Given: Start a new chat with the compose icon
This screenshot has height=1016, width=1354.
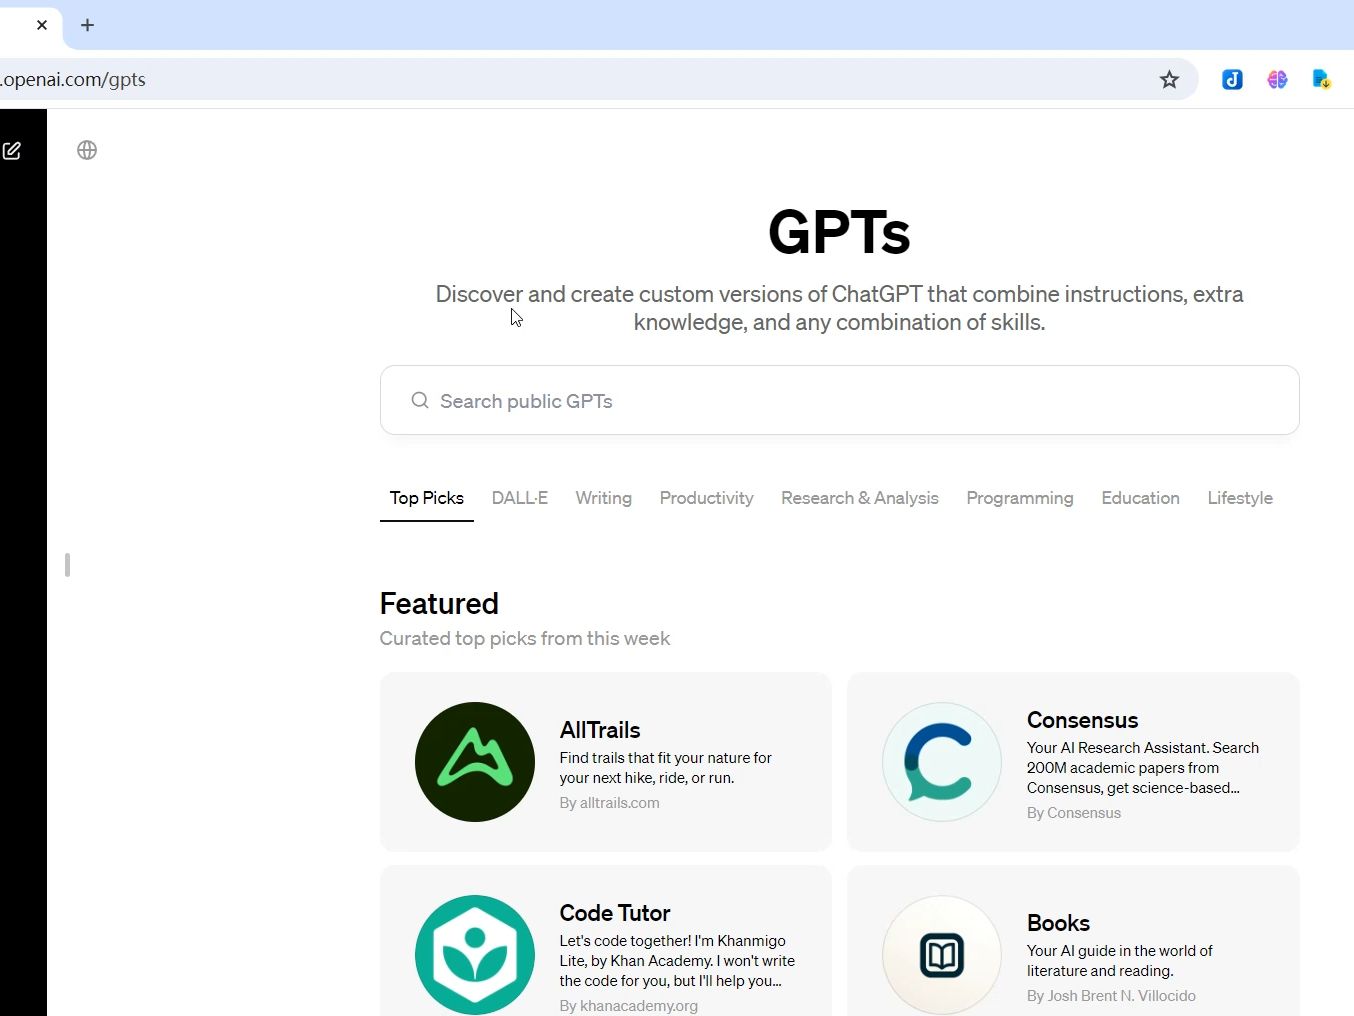Looking at the screenshot, I should [x=12, y=151].
